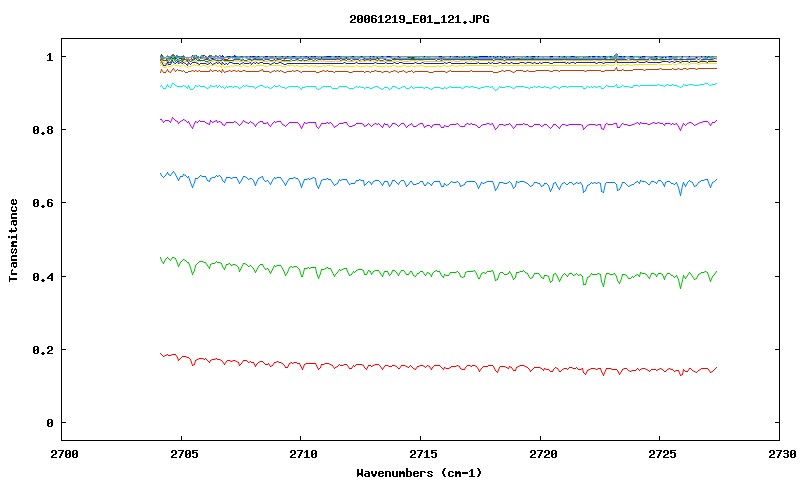The height and width of the screenshot is (480, 800).
Task: Select y-axis tick label 0.2
Action: click(x=43, y=350)
